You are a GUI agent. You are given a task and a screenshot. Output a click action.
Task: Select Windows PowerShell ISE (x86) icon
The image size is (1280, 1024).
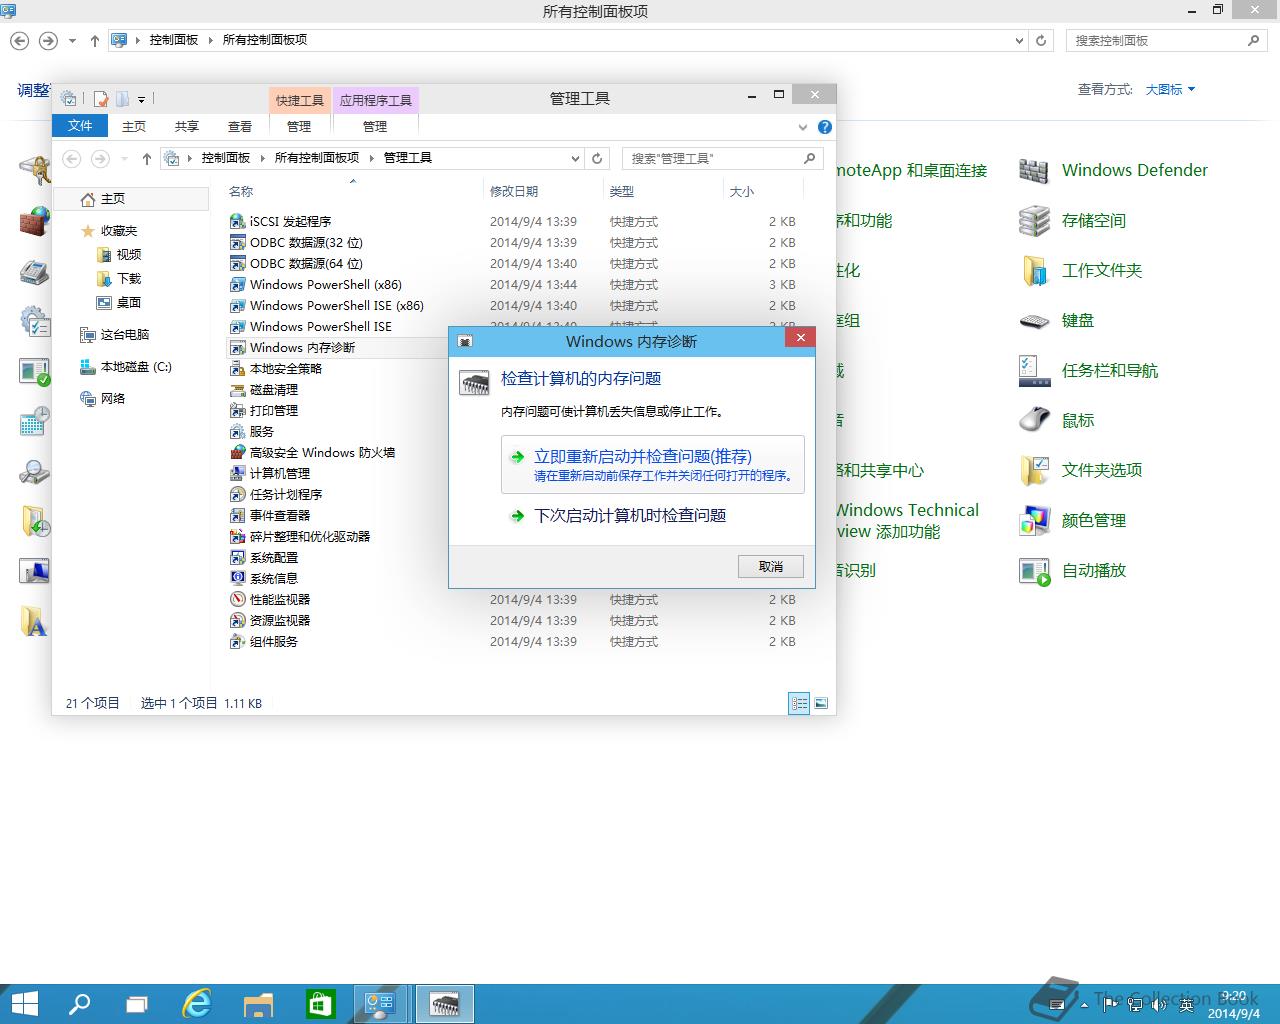pos(237,305)
